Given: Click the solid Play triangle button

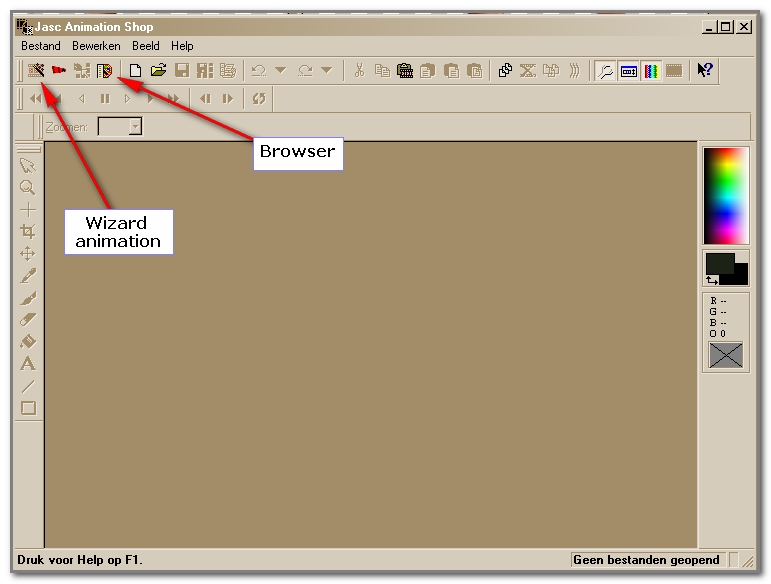Looking at the screenshot, I should pos(150,99).
